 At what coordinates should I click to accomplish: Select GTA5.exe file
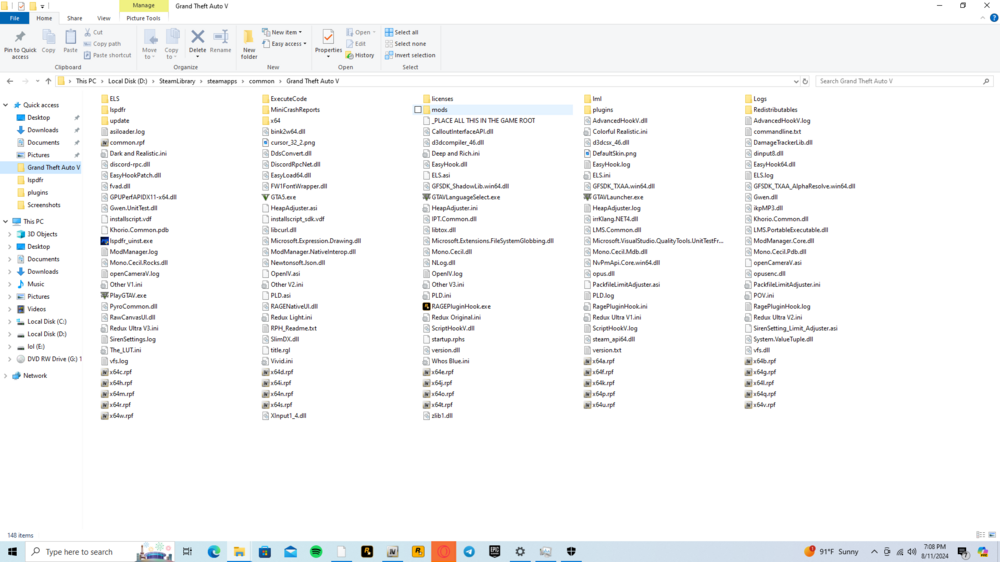tap(279, 197)
